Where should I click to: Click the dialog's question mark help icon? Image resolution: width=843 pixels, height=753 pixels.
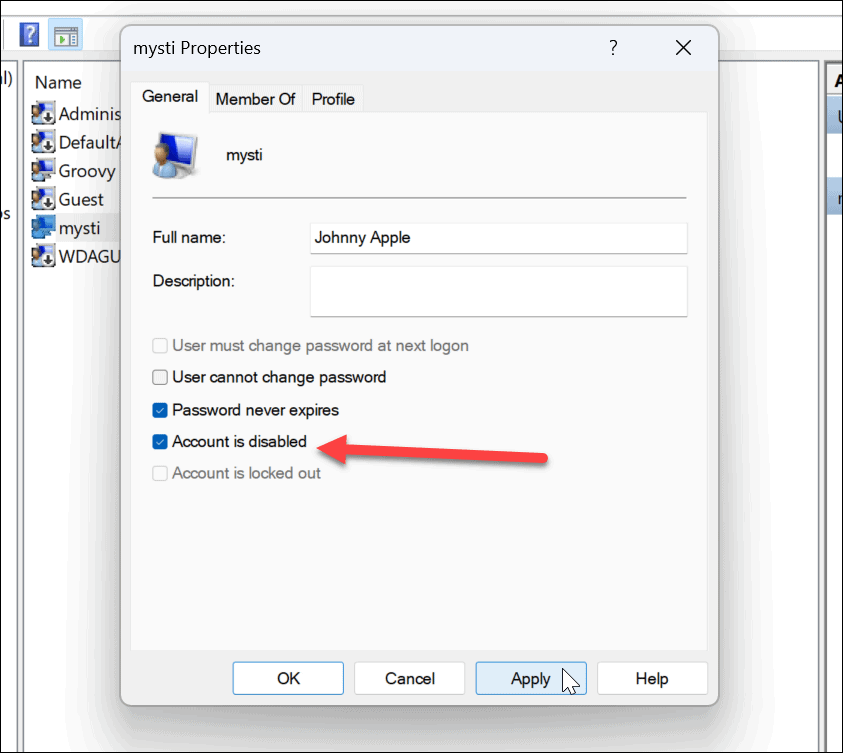[613, 48]
